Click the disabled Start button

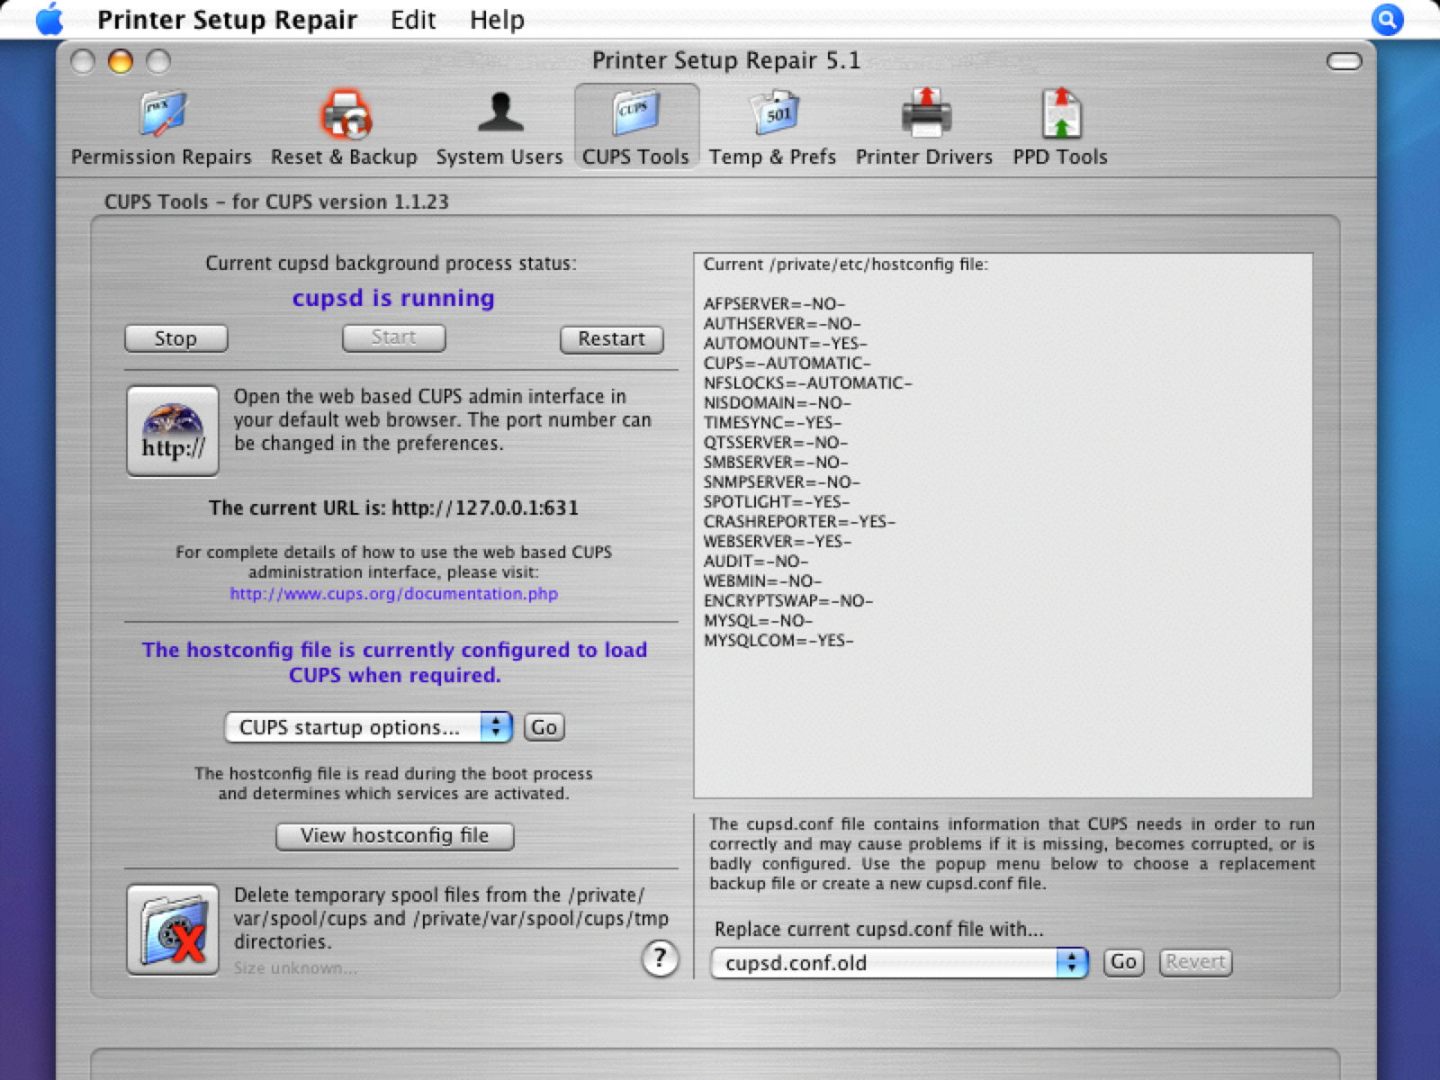394,338
